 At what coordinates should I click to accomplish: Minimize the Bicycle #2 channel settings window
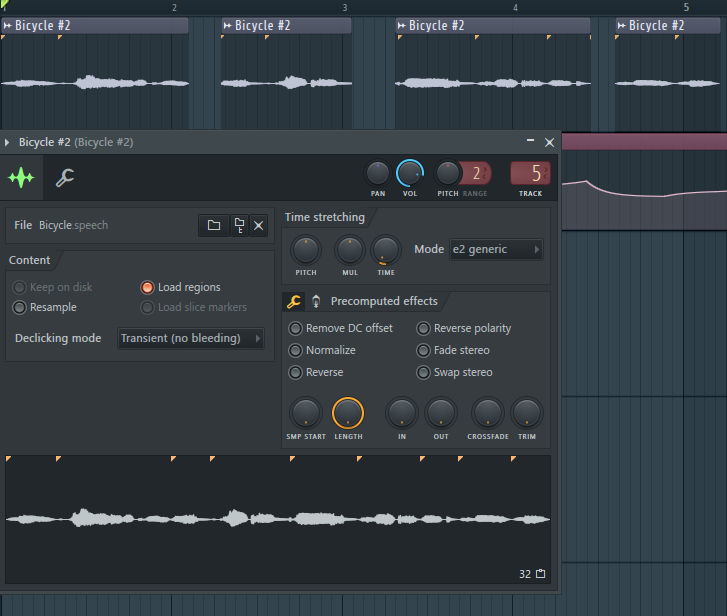(x=530, y=141)
